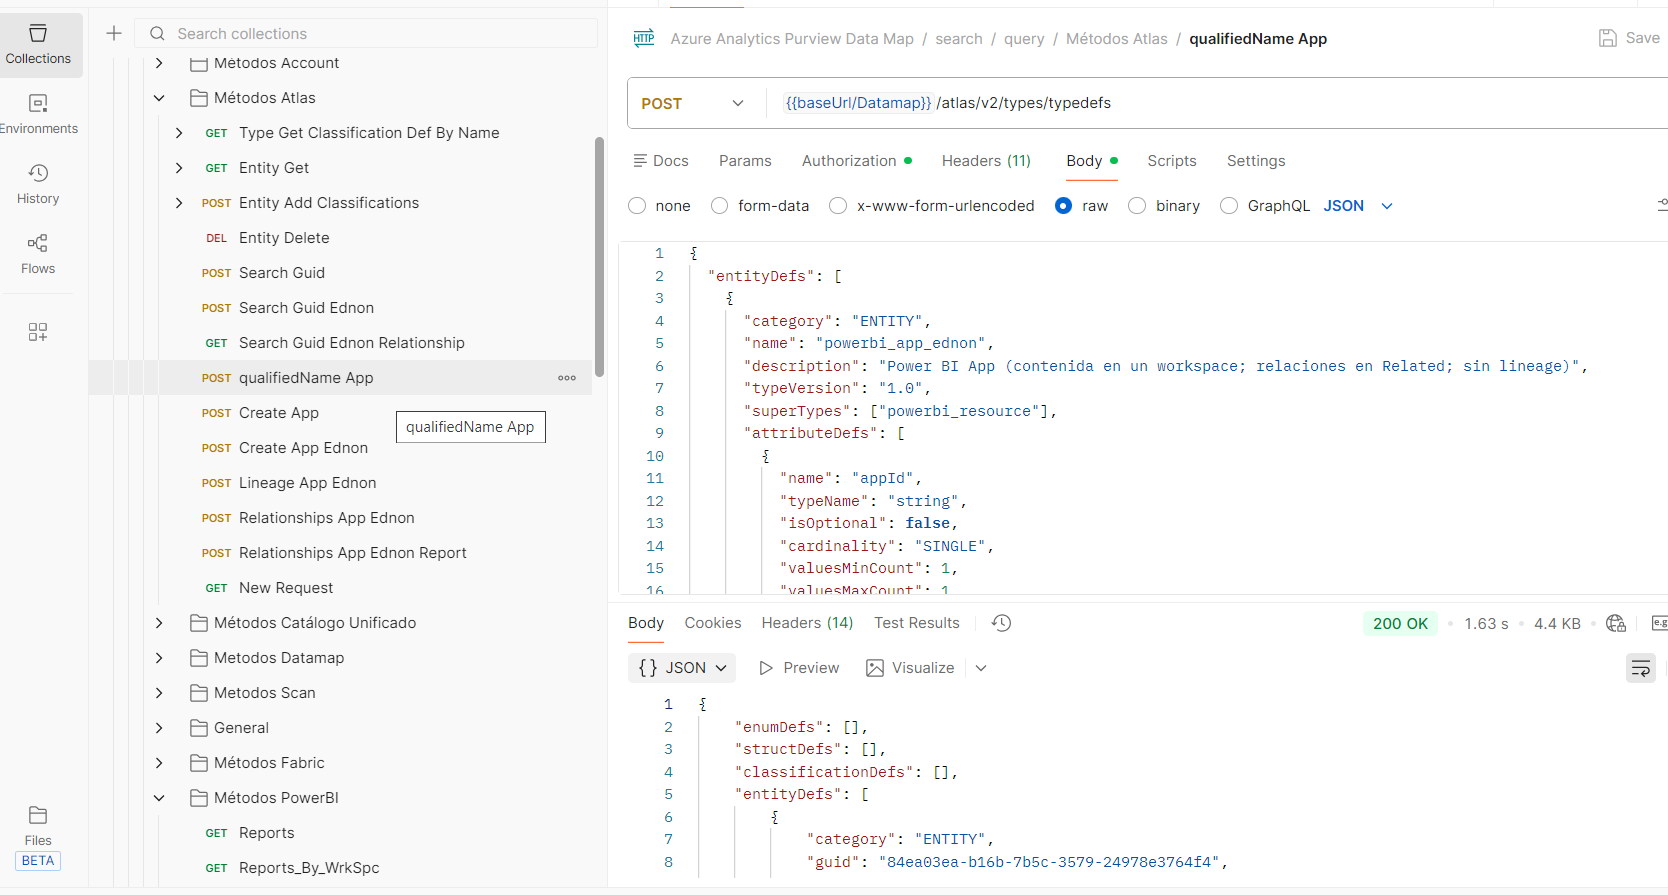1668x895 pixels.
Task: Click the query breadcrumb link
Action: [1024, 39]
